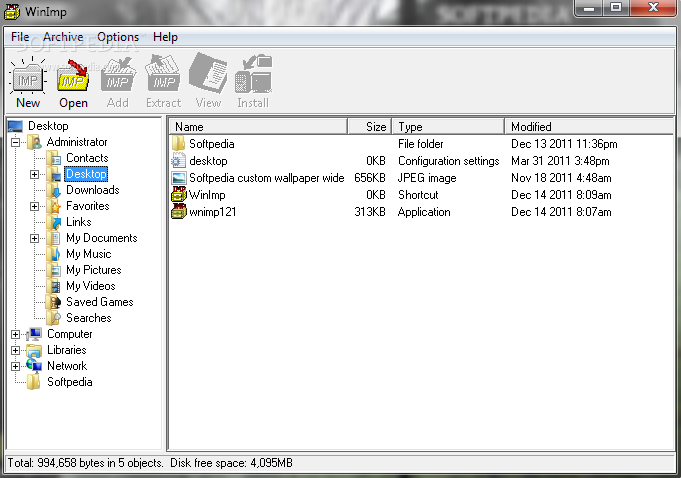Image resolution: width=681 pixels, height=478 pixels.
Task: Click the WinImp title bar application icon
Action: [x=12, y=12]
